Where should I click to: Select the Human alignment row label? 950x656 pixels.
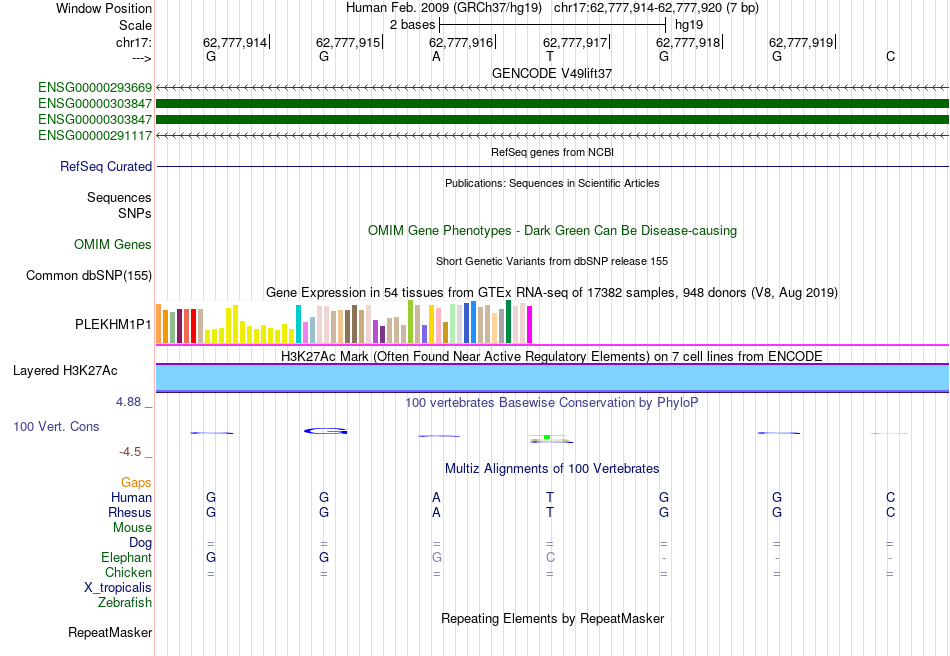pyautogui.click(x=131, y=498)
